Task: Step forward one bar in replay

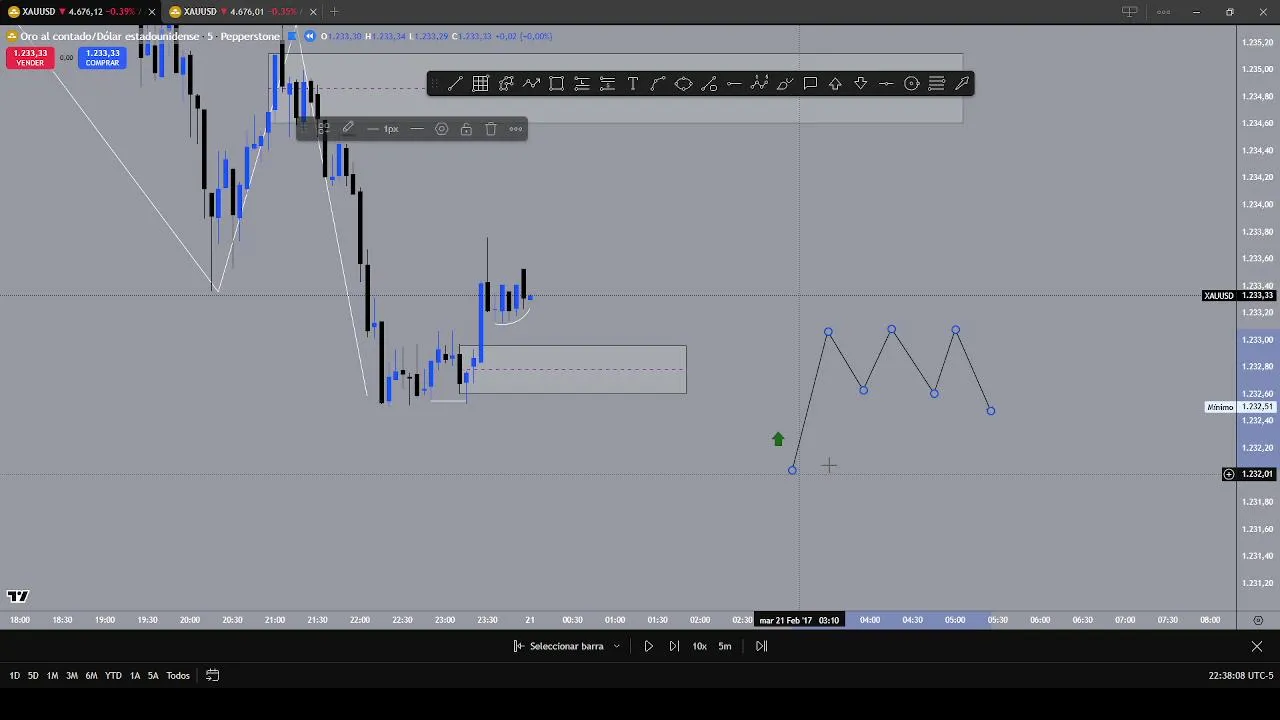Action: click(x=674, y=646)
